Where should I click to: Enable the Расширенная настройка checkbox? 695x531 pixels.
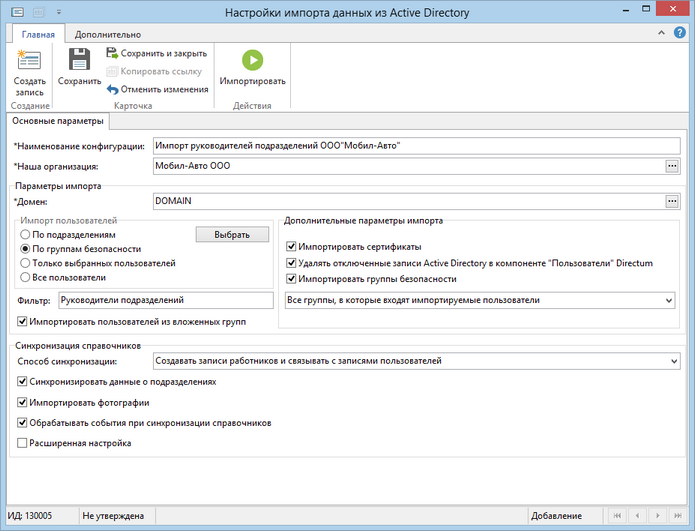point(22,443)
